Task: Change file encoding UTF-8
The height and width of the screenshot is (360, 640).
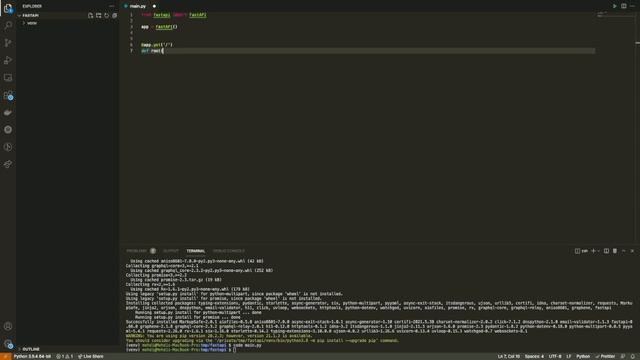Action: [555, 356]
